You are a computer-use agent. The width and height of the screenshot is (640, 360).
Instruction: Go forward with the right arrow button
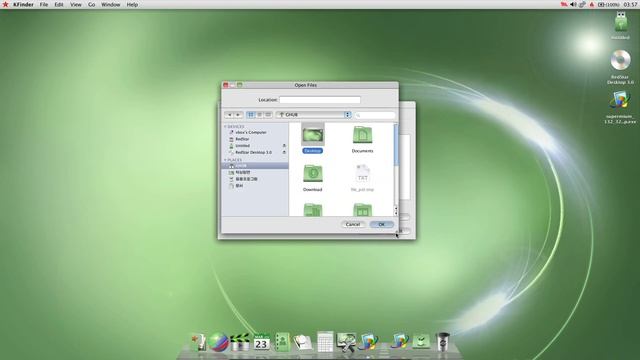238,115
